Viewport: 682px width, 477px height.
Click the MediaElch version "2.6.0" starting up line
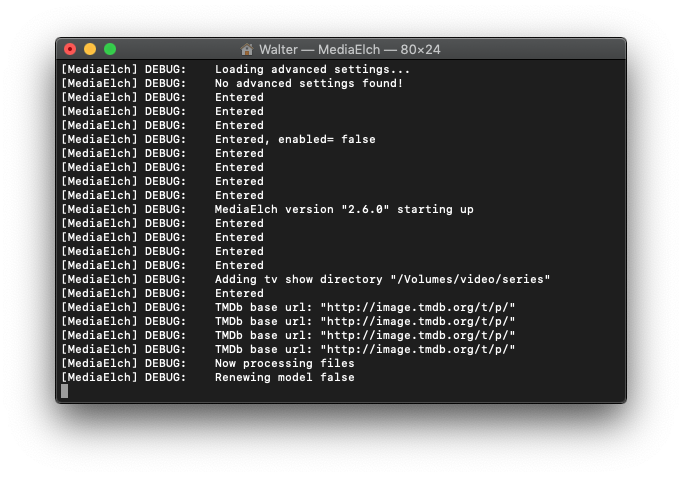344,210
